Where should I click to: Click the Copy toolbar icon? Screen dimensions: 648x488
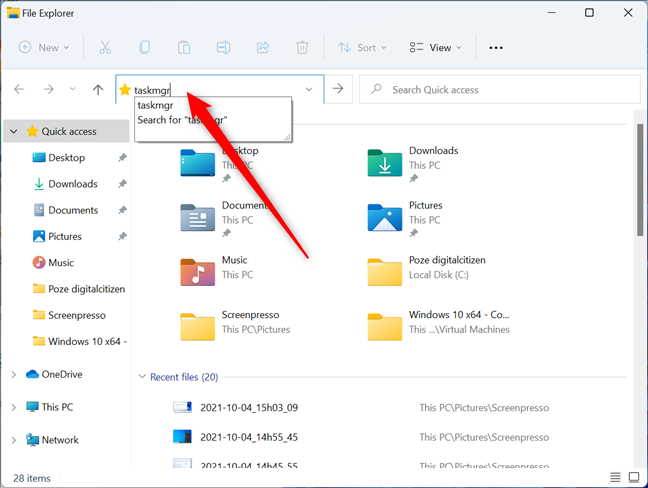[x=145, y=48]
